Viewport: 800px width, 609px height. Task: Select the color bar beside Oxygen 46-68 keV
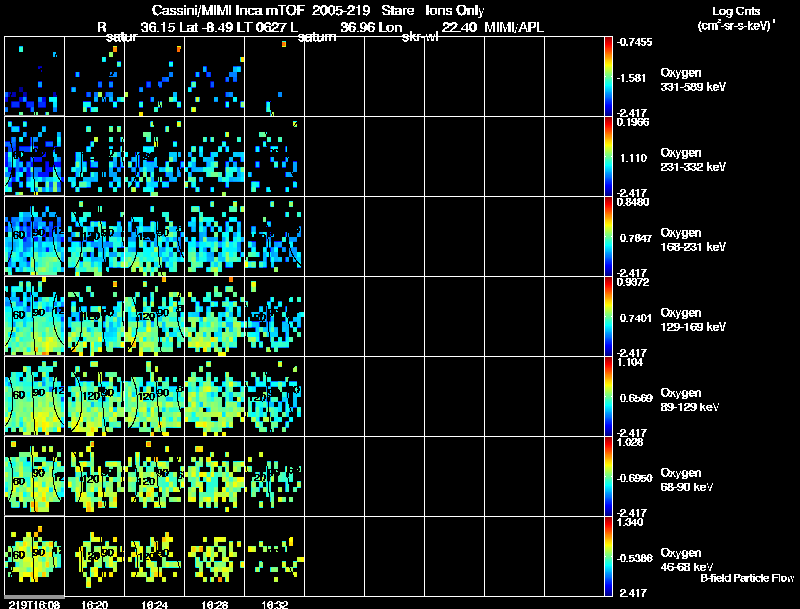coord(610,556)
